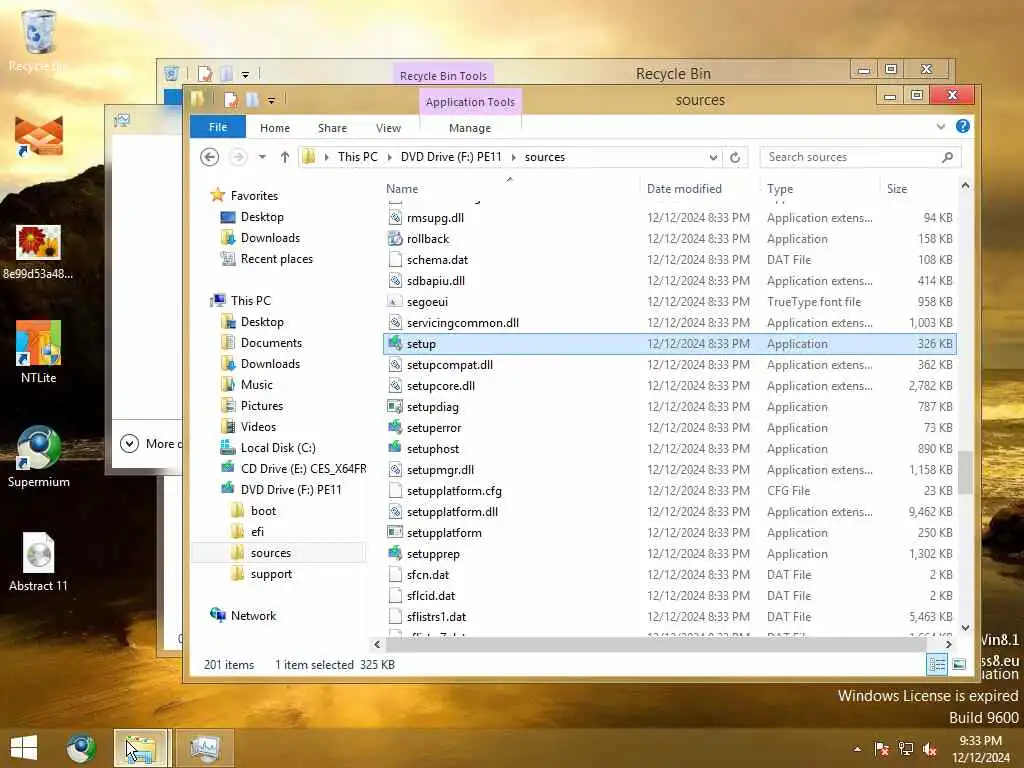
Task: Select the rollback application file
Action: (x=428, y=238)
